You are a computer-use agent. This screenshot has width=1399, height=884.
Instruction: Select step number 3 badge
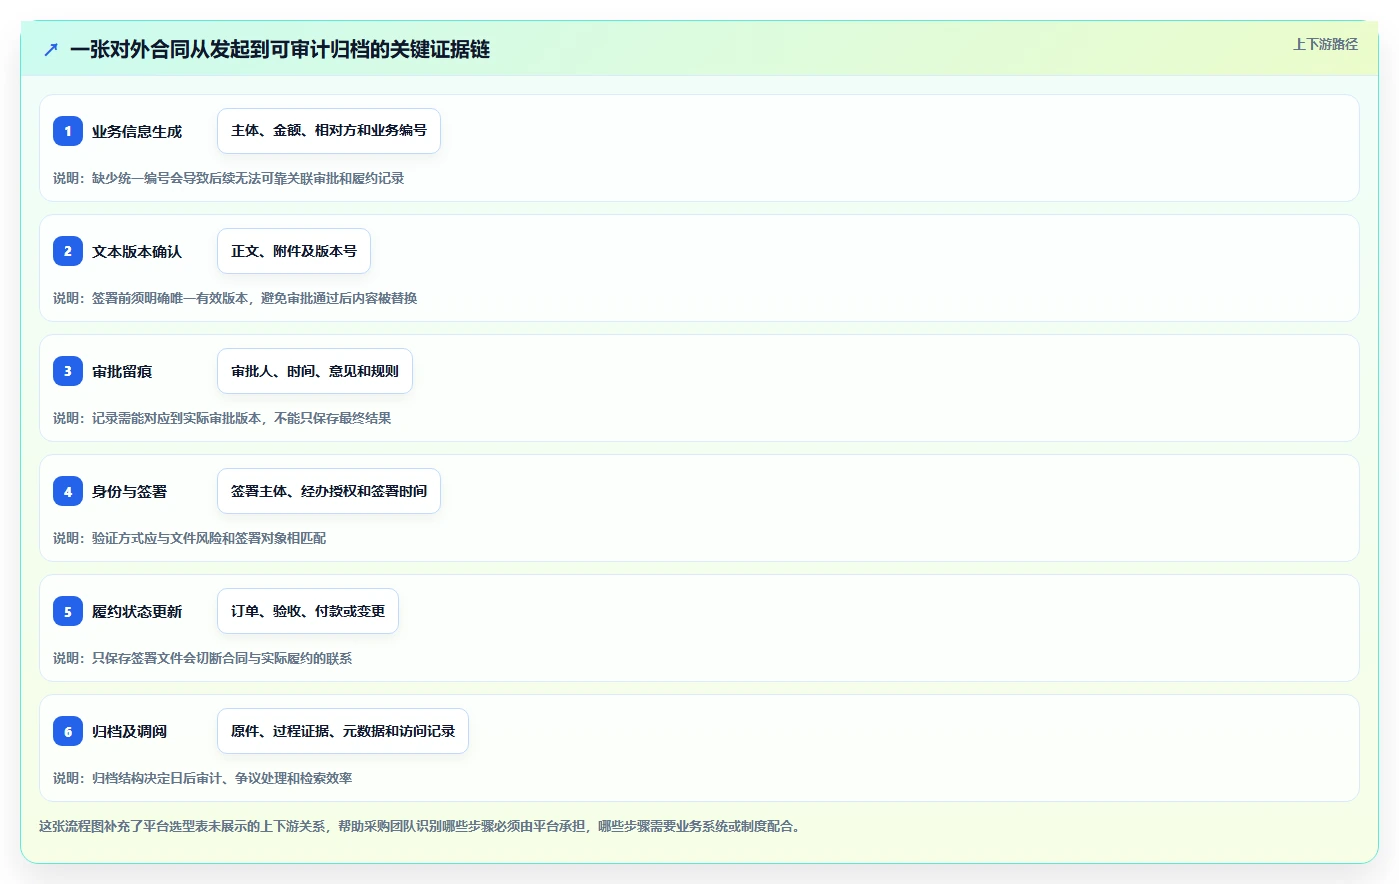68,371
